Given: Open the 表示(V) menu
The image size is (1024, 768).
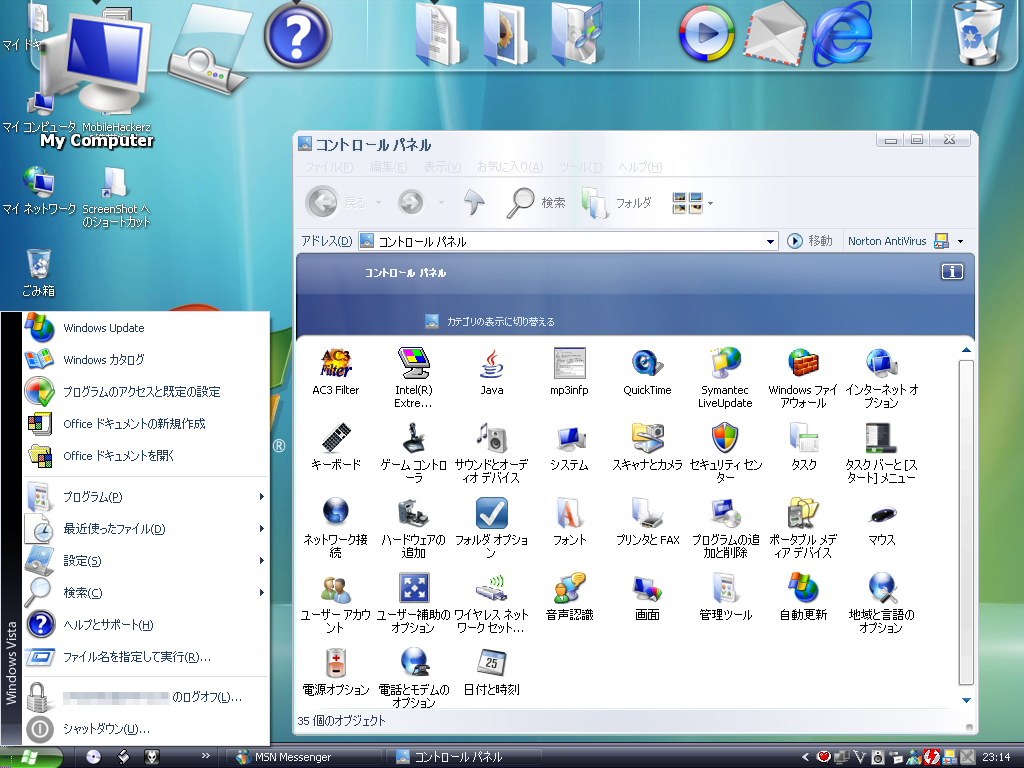Looking at the screenshot, I should coord(442,167).
